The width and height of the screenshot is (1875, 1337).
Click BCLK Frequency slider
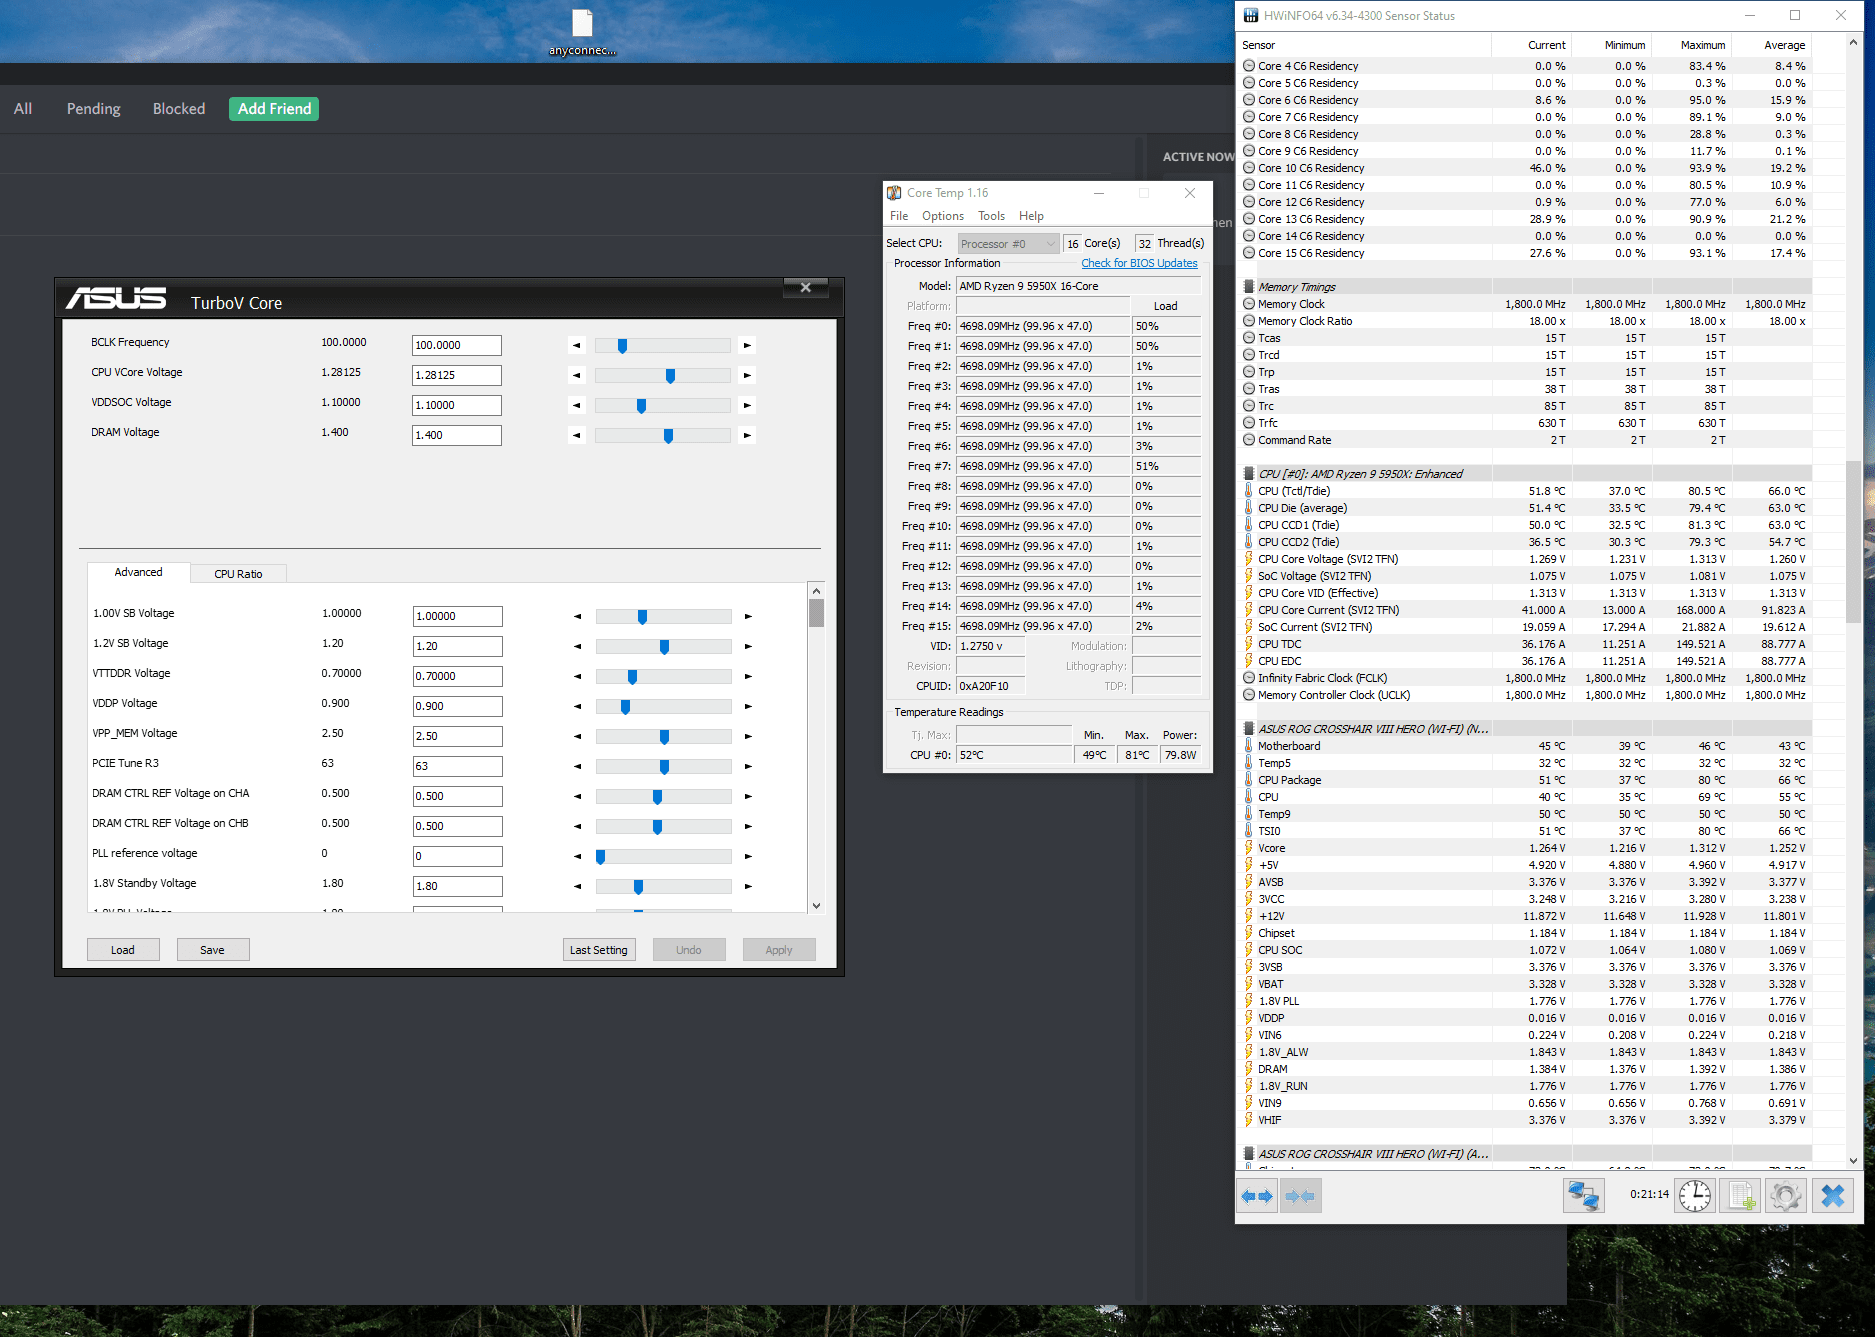click(662, 346)
